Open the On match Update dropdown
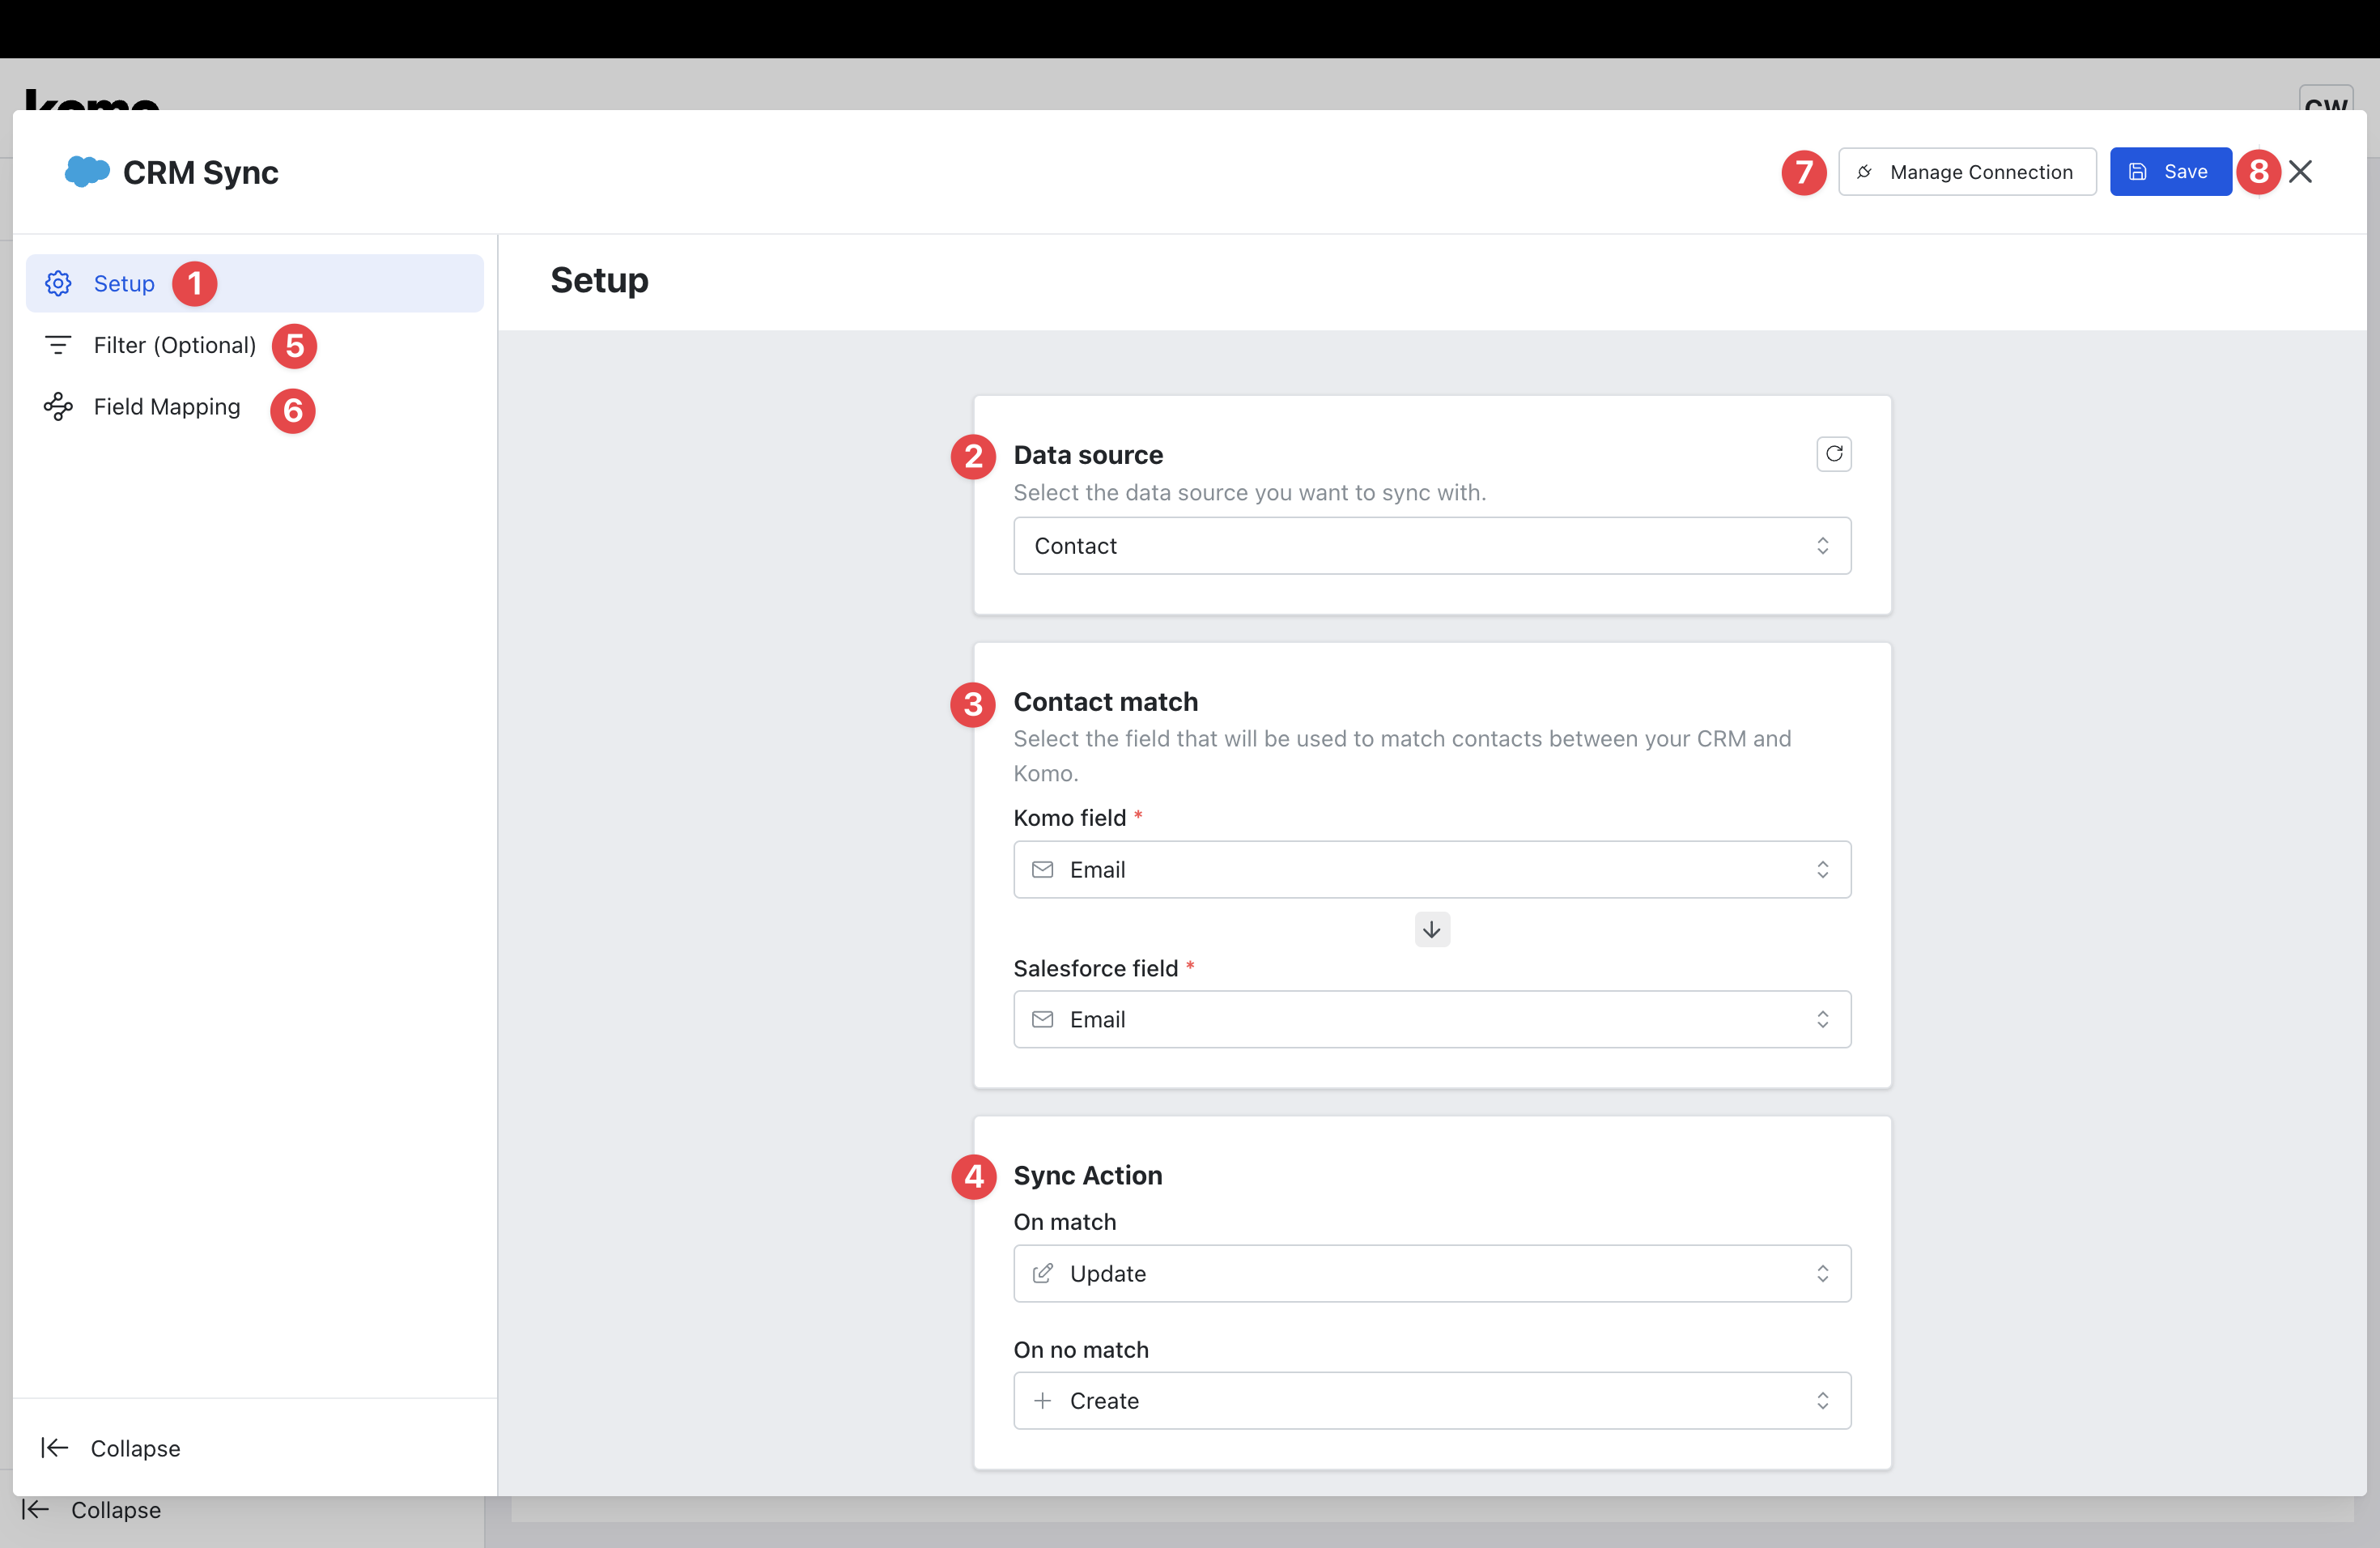Image resolution: width=2380 pixels, height=1548 pixels. pos(1431,1274)
